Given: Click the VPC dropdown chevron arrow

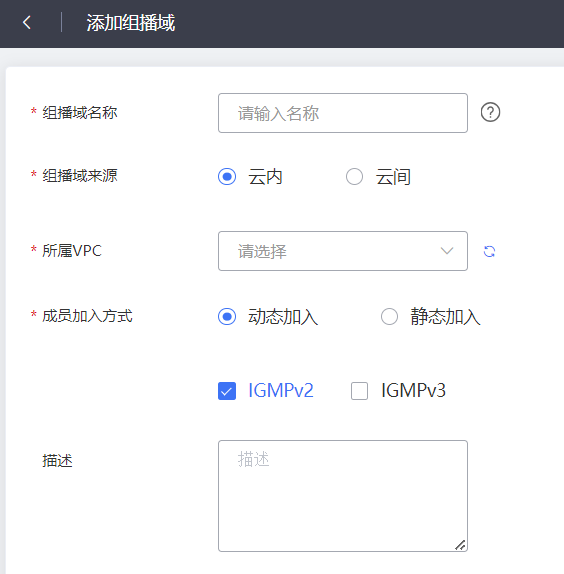Looking at the screenshot, I should [x=447, y=251].
